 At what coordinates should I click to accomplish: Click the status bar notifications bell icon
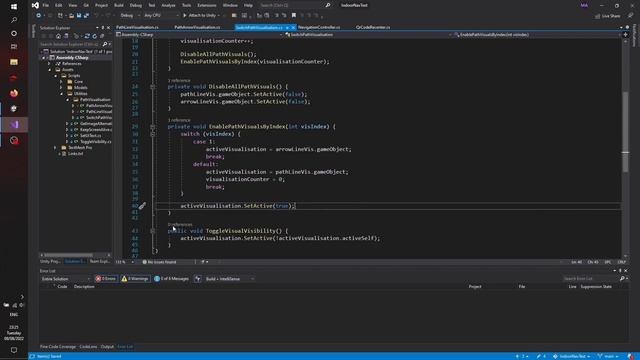(x=631, y=356)
